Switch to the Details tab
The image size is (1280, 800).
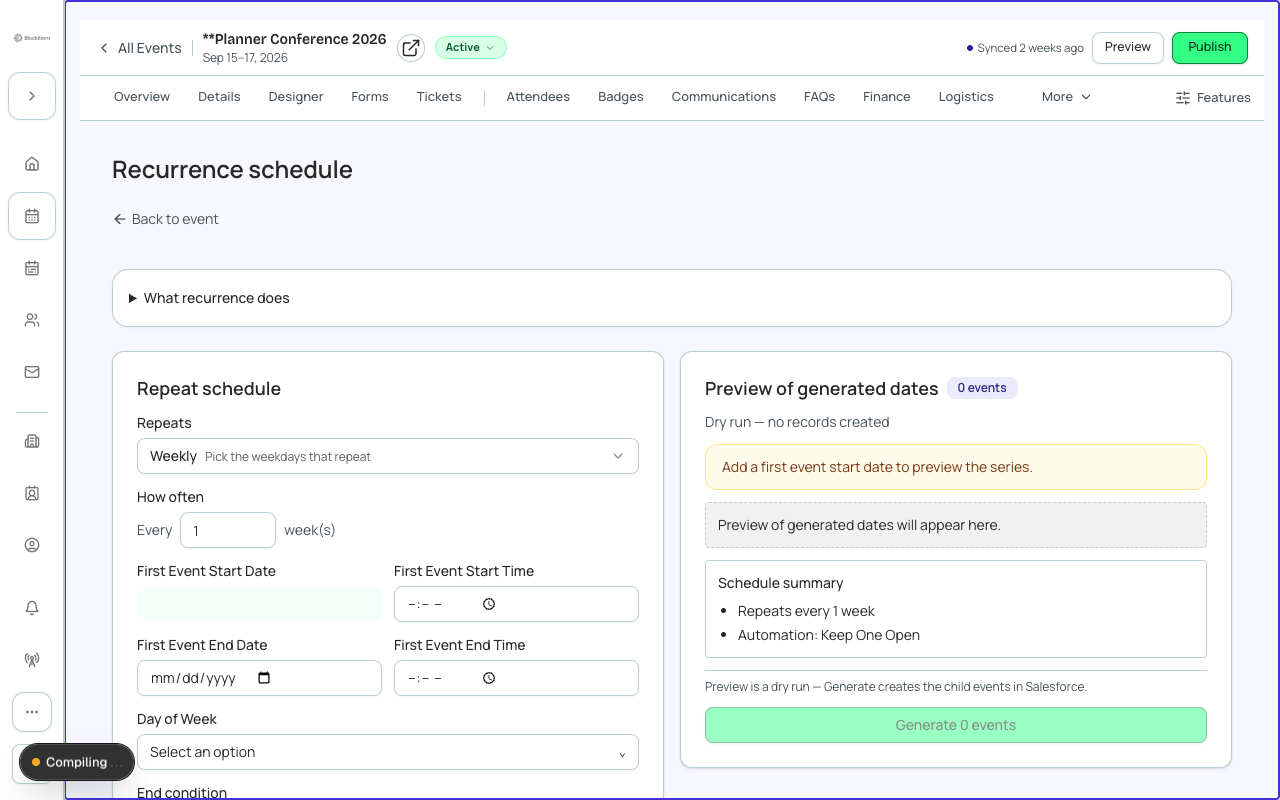coord(219,97)
